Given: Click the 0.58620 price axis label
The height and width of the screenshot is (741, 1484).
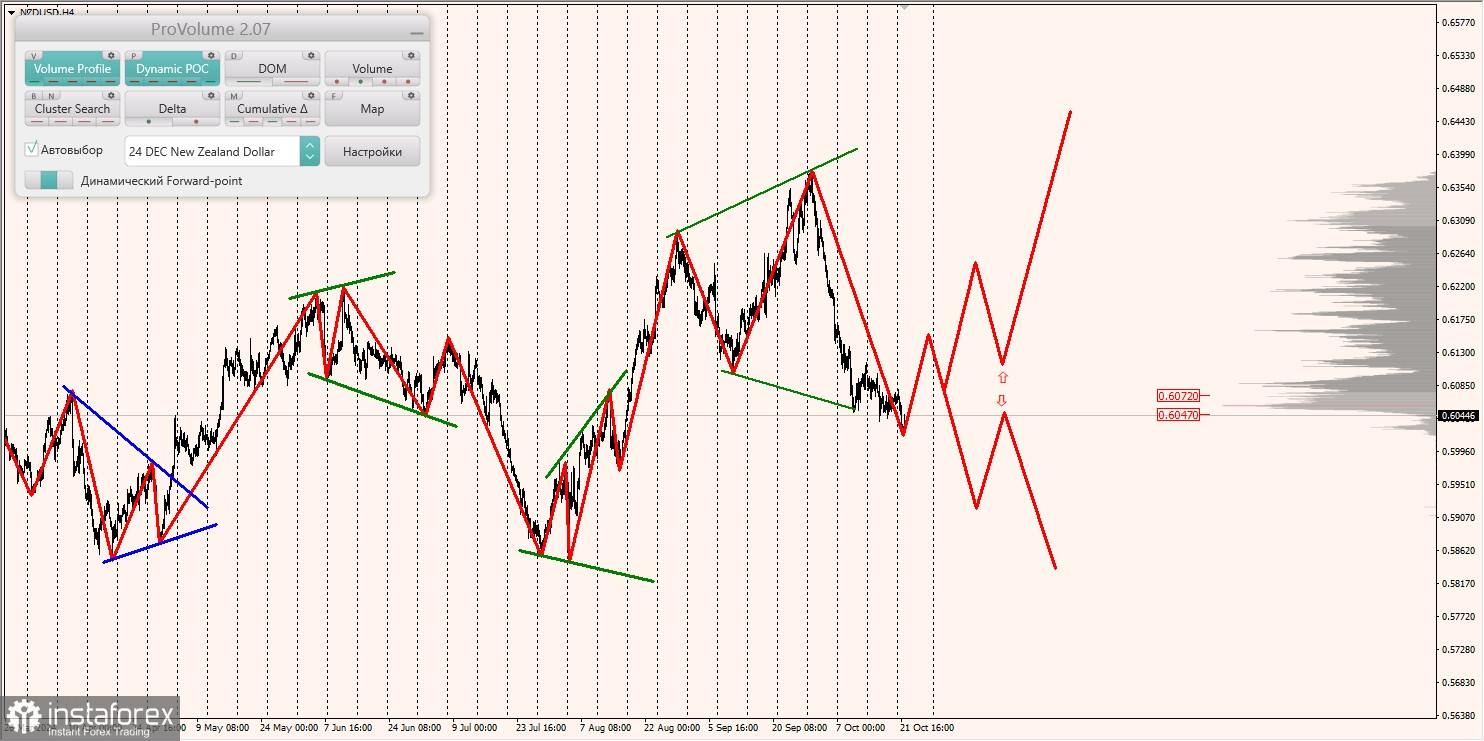Looking at the screenshot, I should pyautogui.click(x=1458, y=551).
